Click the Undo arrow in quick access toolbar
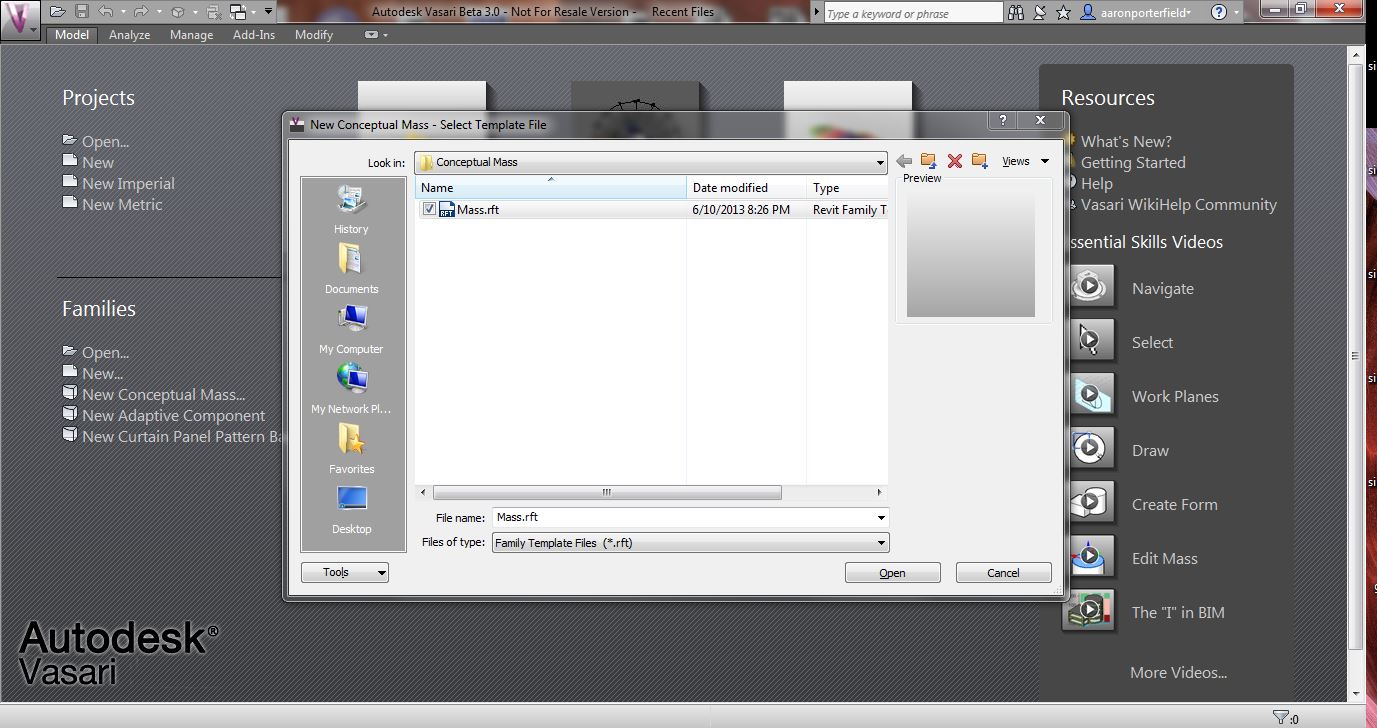Image resolution: width=1377 pixels, height=728 pixels. pos(105,12)
